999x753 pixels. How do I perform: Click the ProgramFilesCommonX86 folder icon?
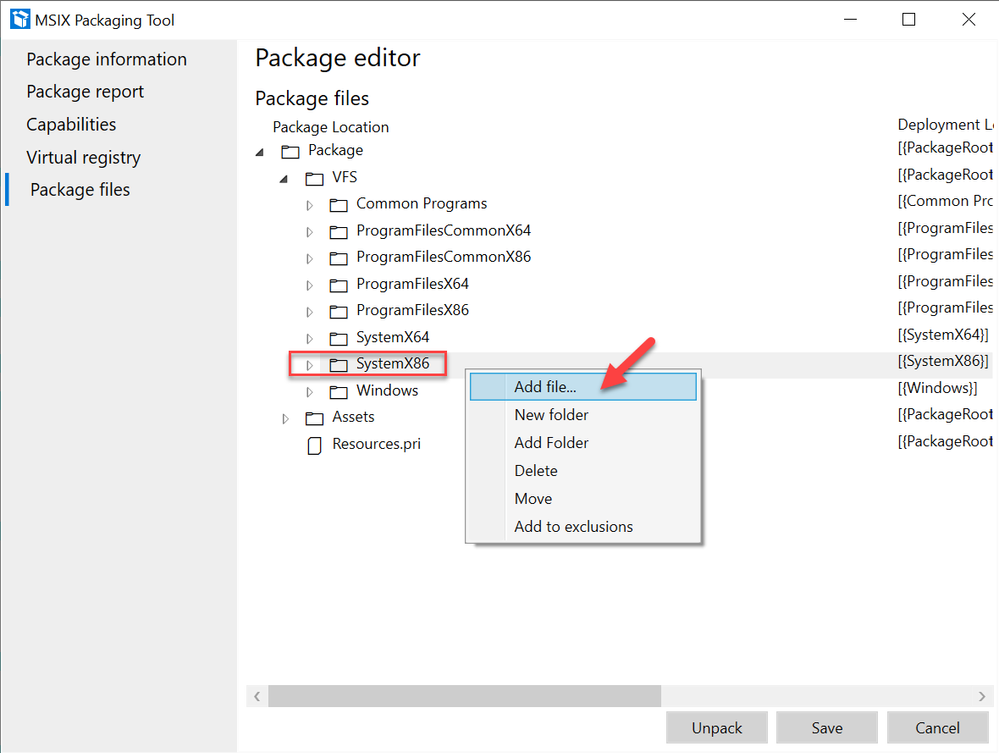(338, 258)
